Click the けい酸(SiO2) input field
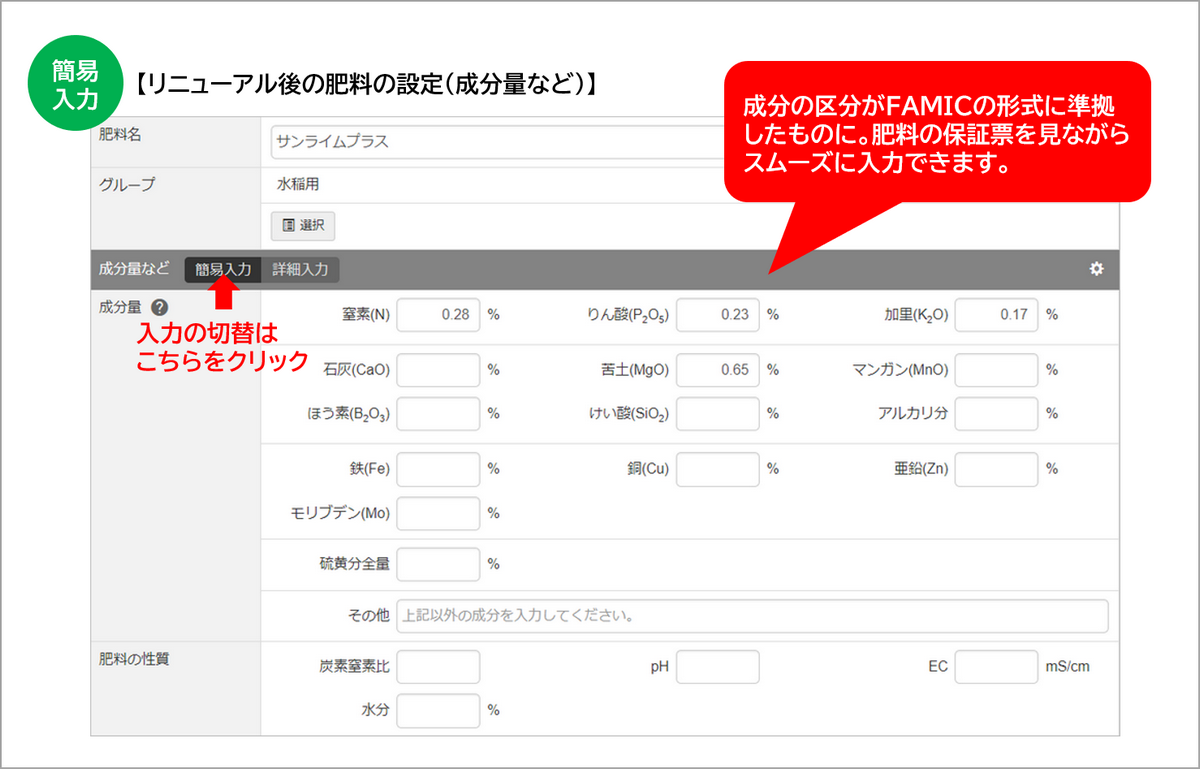This screenshot has height=769, width=1200. [x=717, y=413]
